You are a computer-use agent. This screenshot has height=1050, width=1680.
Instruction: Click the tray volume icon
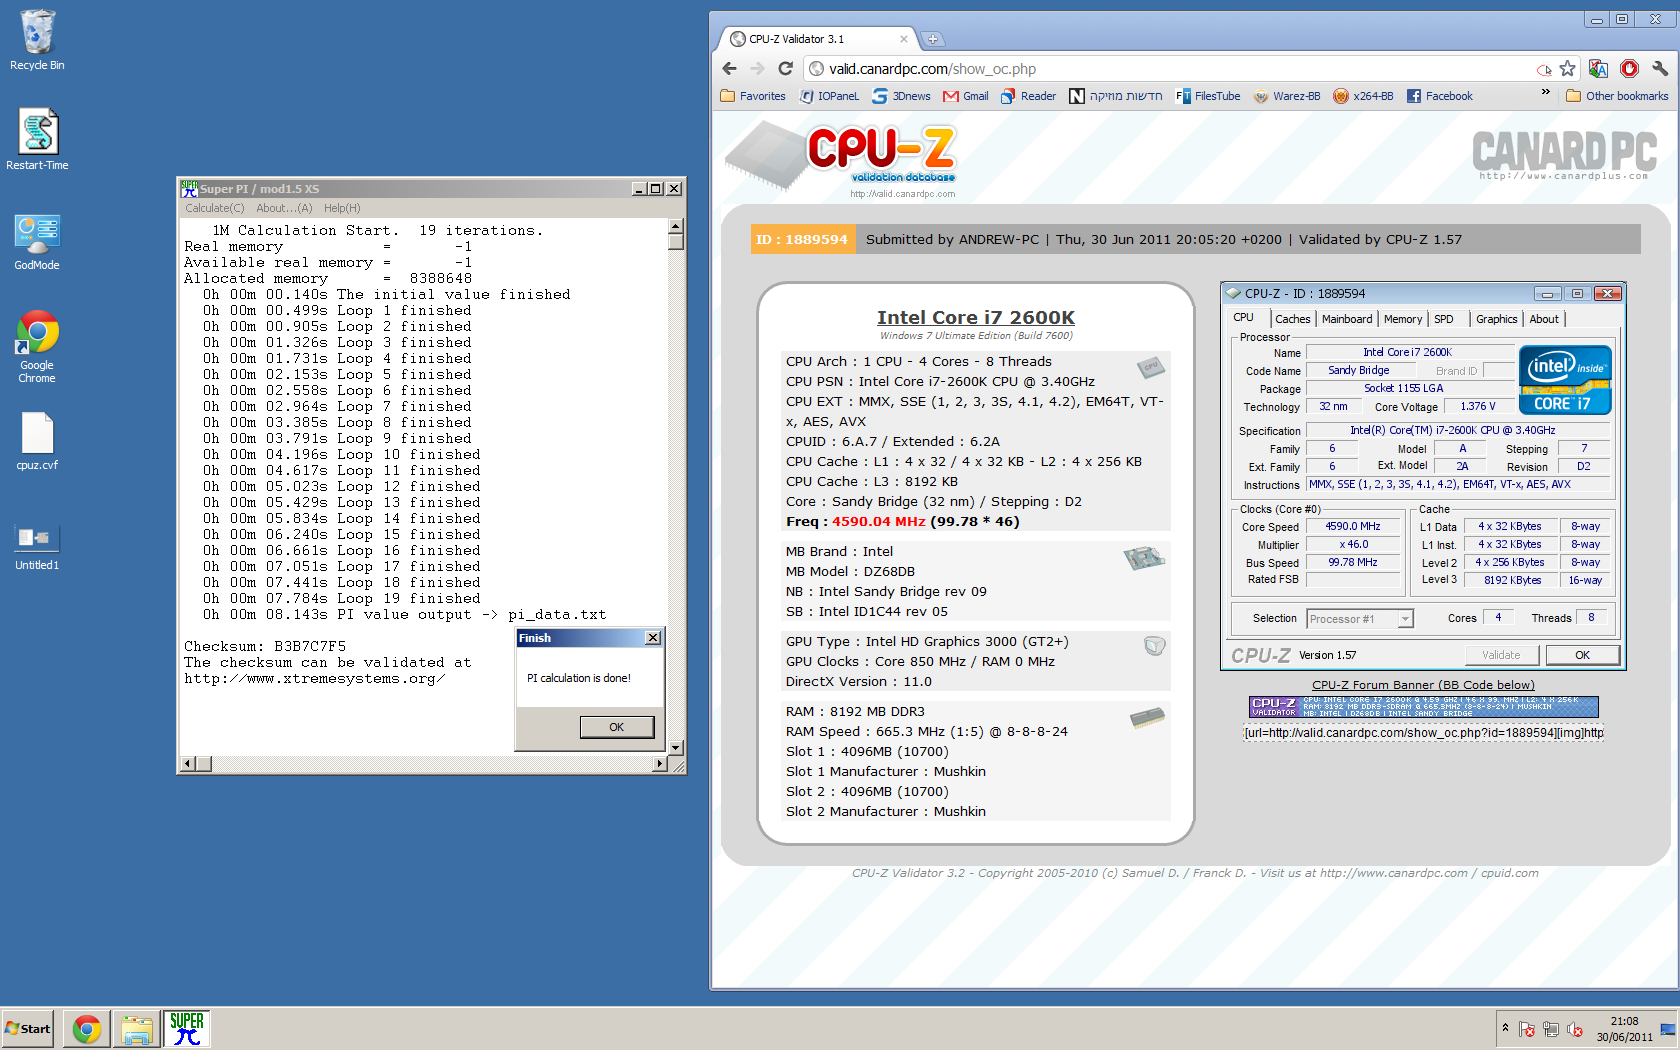pos(1575,1029)
